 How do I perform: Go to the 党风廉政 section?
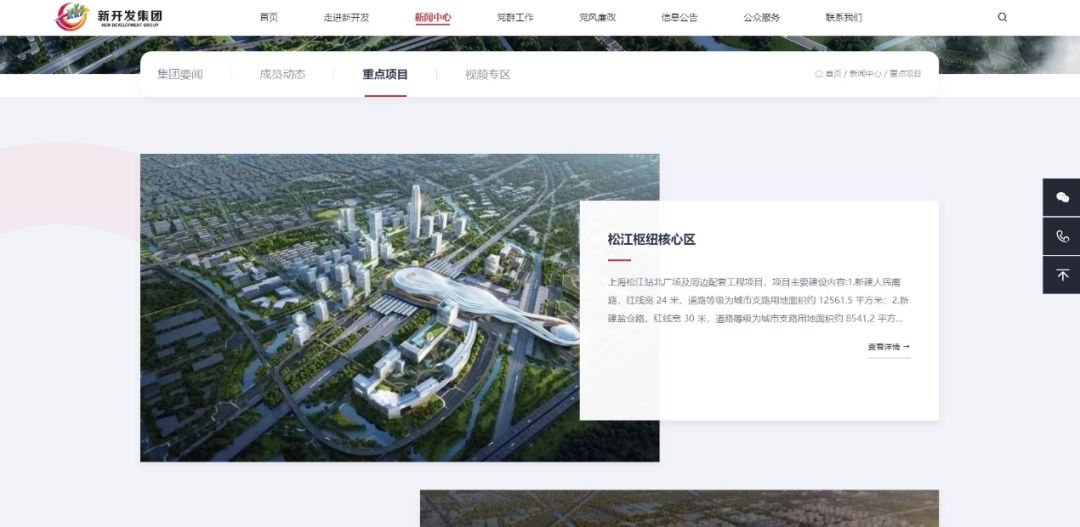tap(597, 18)
